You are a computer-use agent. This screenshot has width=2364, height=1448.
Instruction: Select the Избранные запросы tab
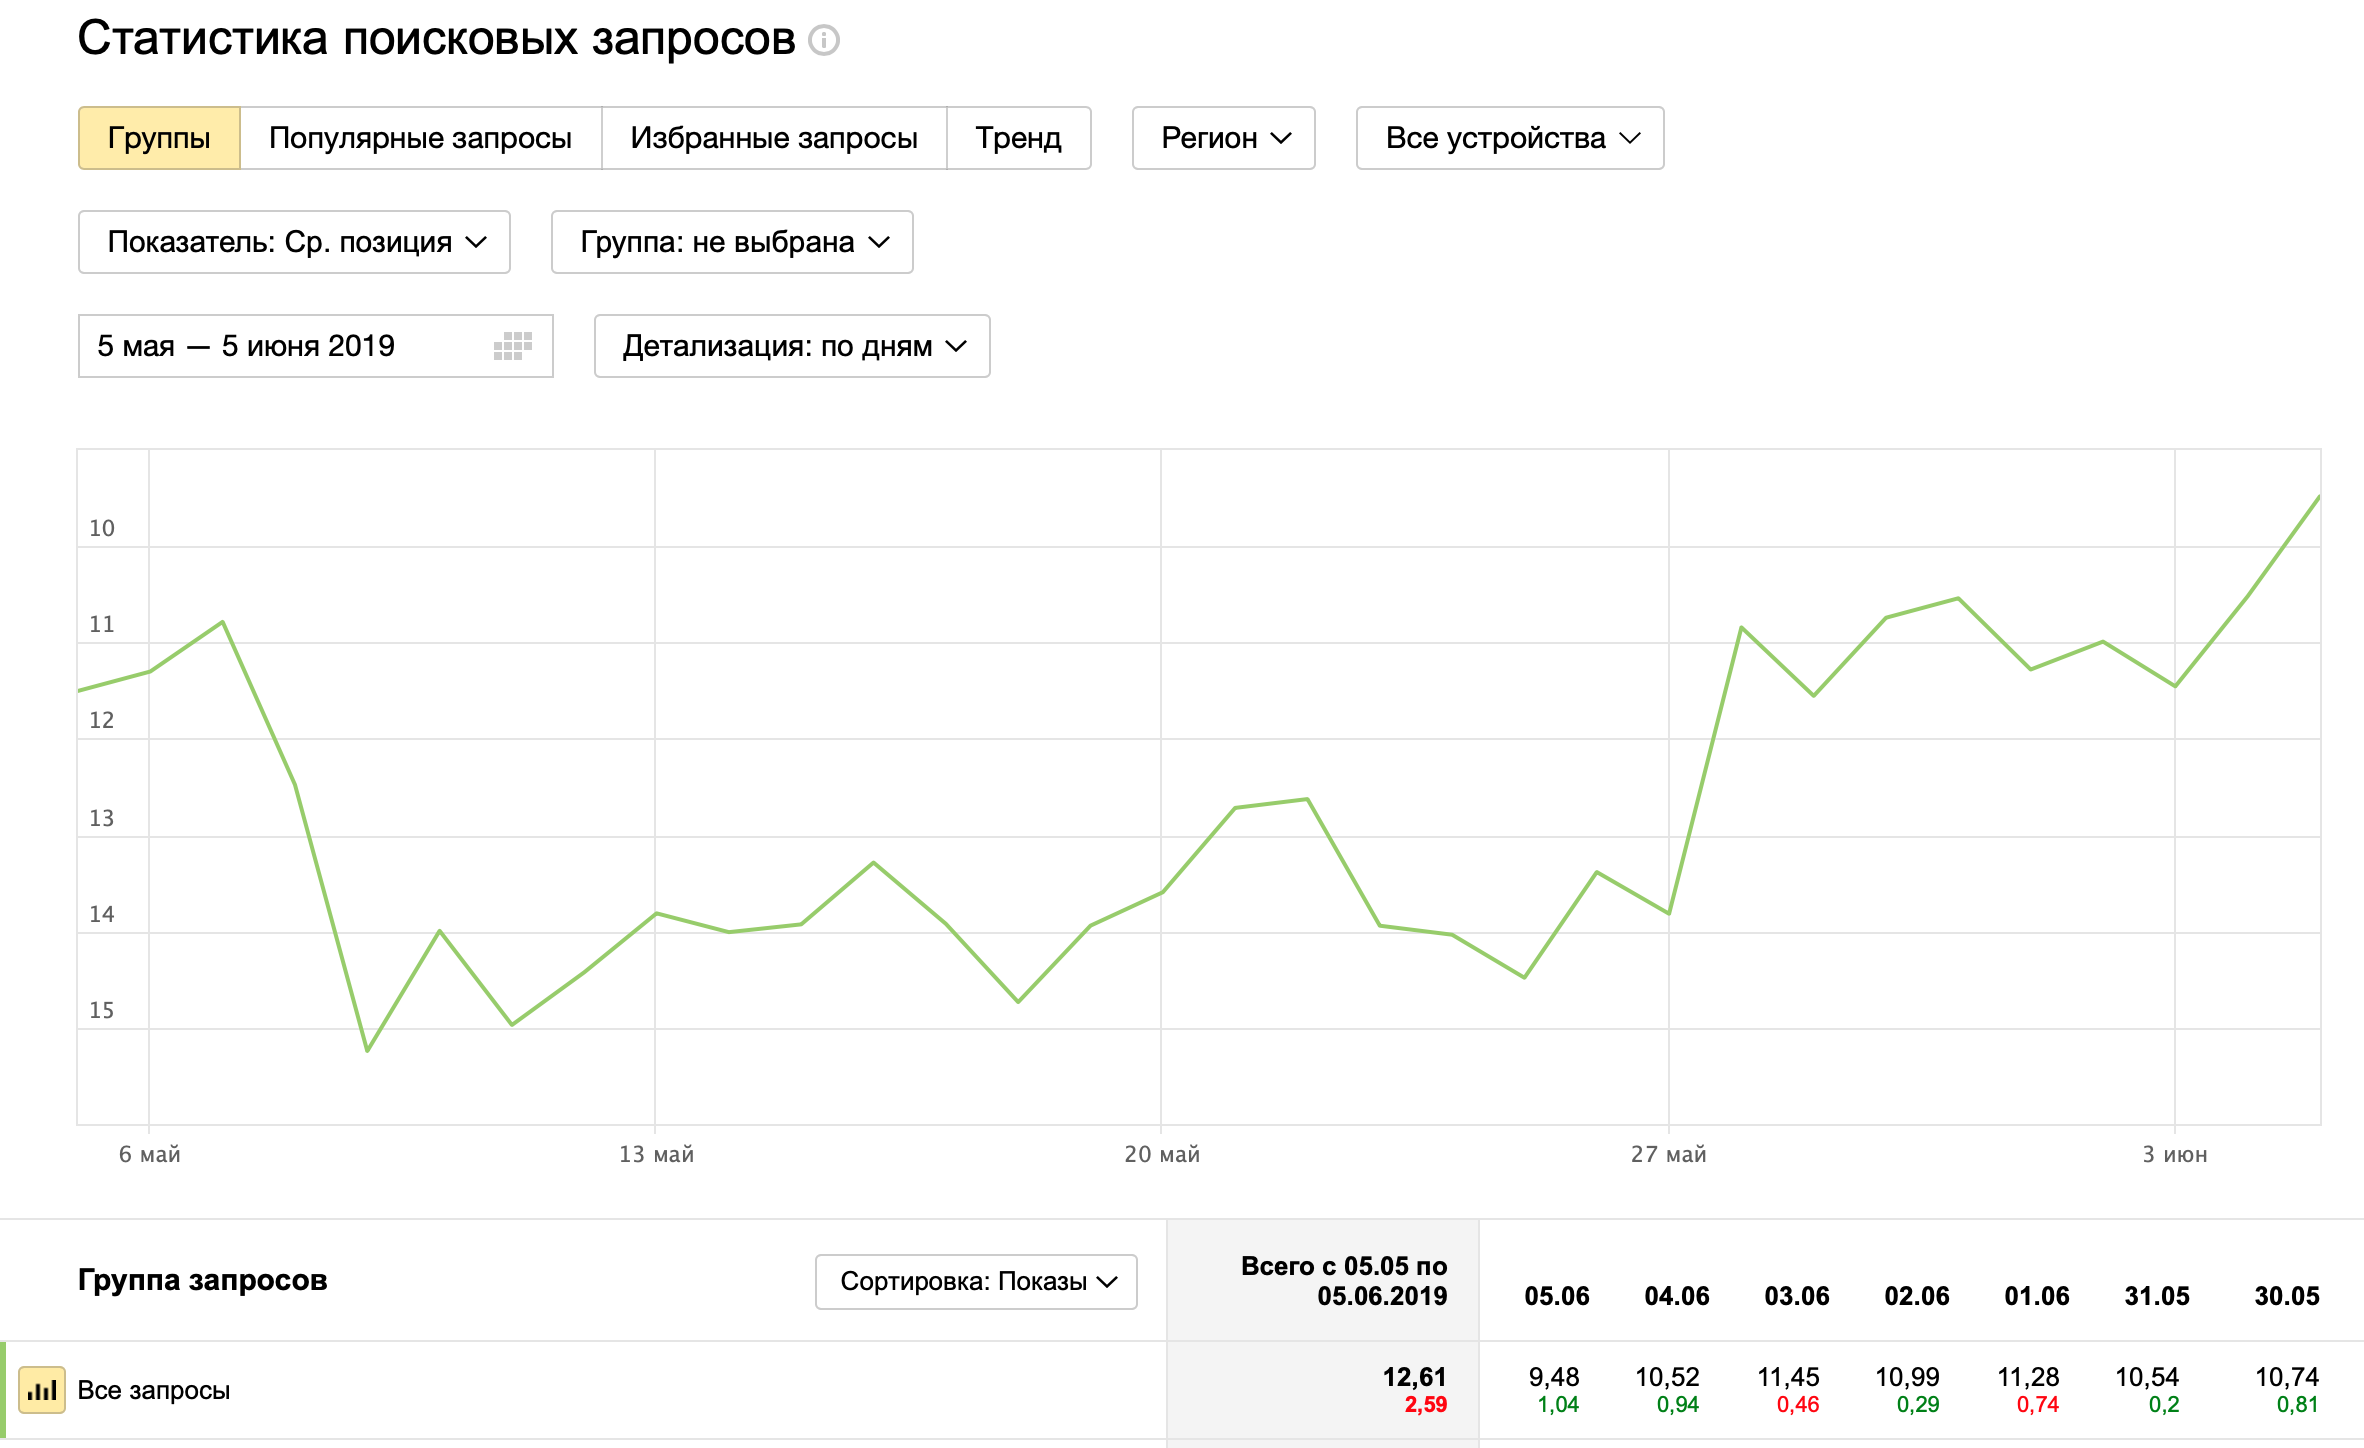773,138
